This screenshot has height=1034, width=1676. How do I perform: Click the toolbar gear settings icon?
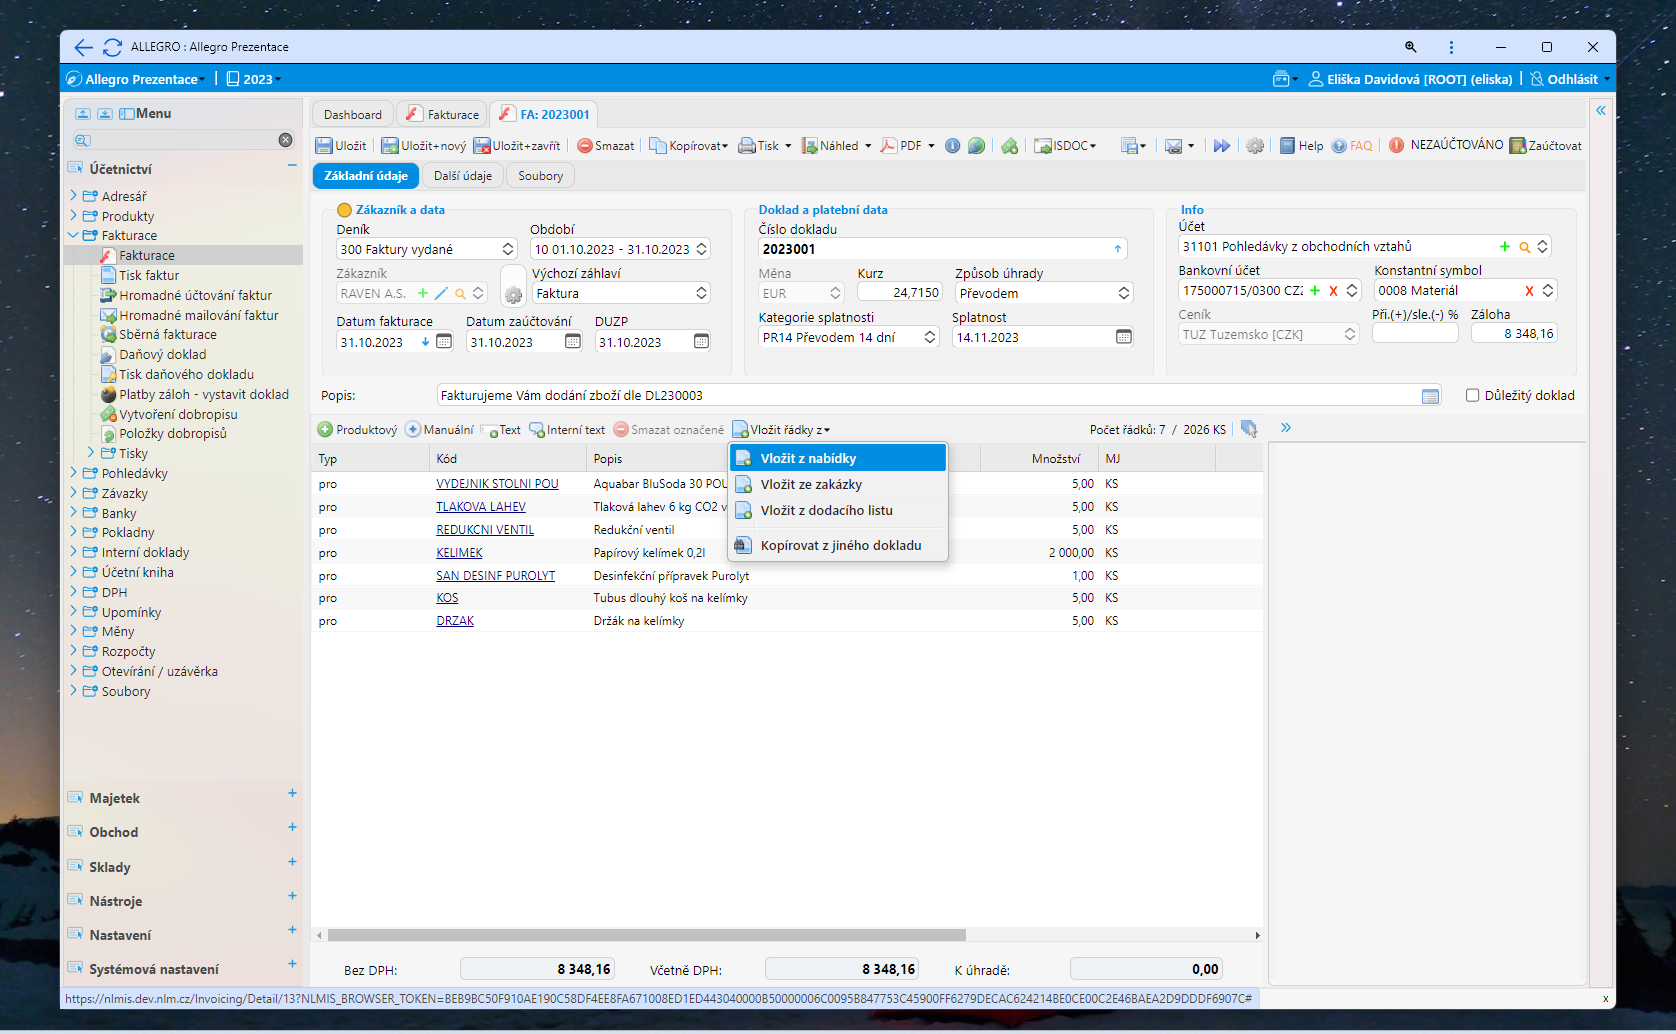click(x=1255, y=146)
